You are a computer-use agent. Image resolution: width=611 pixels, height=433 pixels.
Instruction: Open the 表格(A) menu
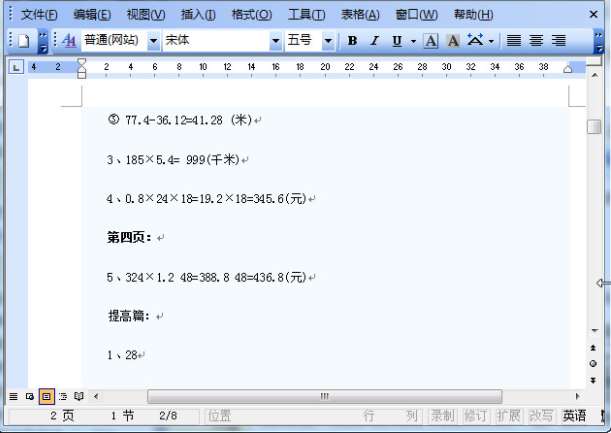[x=360, y=15]
